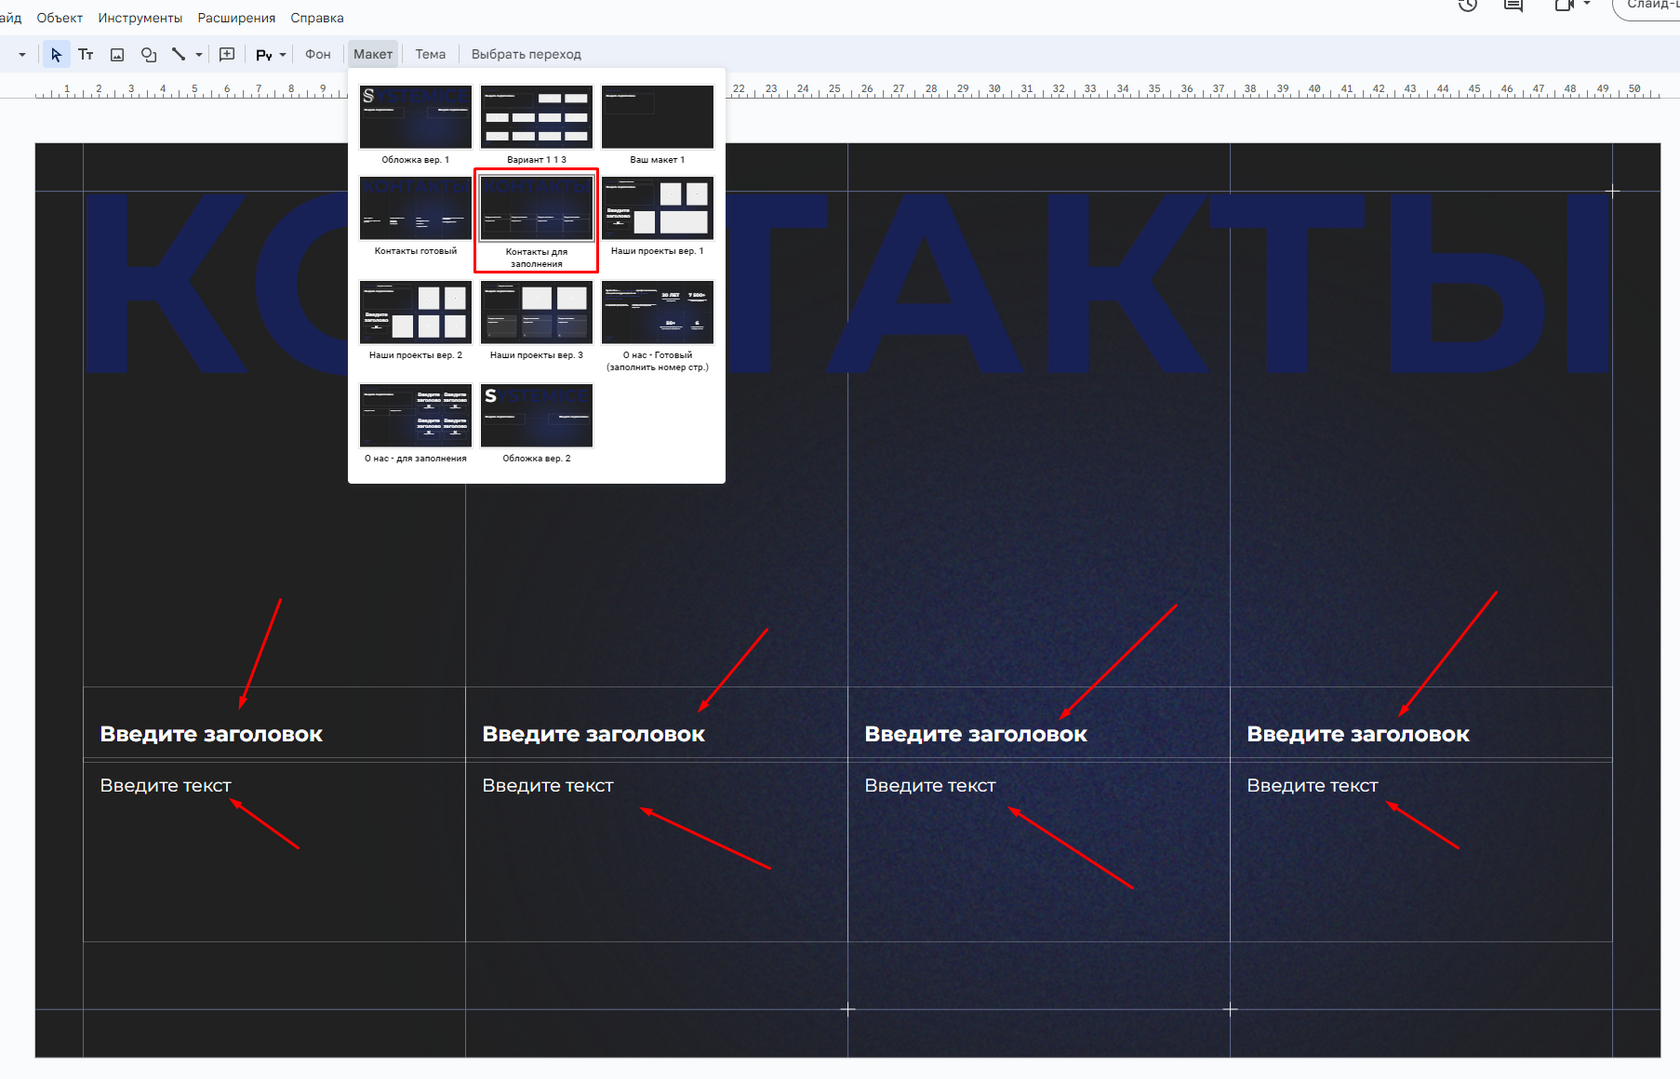This screenshot has width=1680, height=1079.
Task: Open the Тема panel
Action: coord(430,54)
